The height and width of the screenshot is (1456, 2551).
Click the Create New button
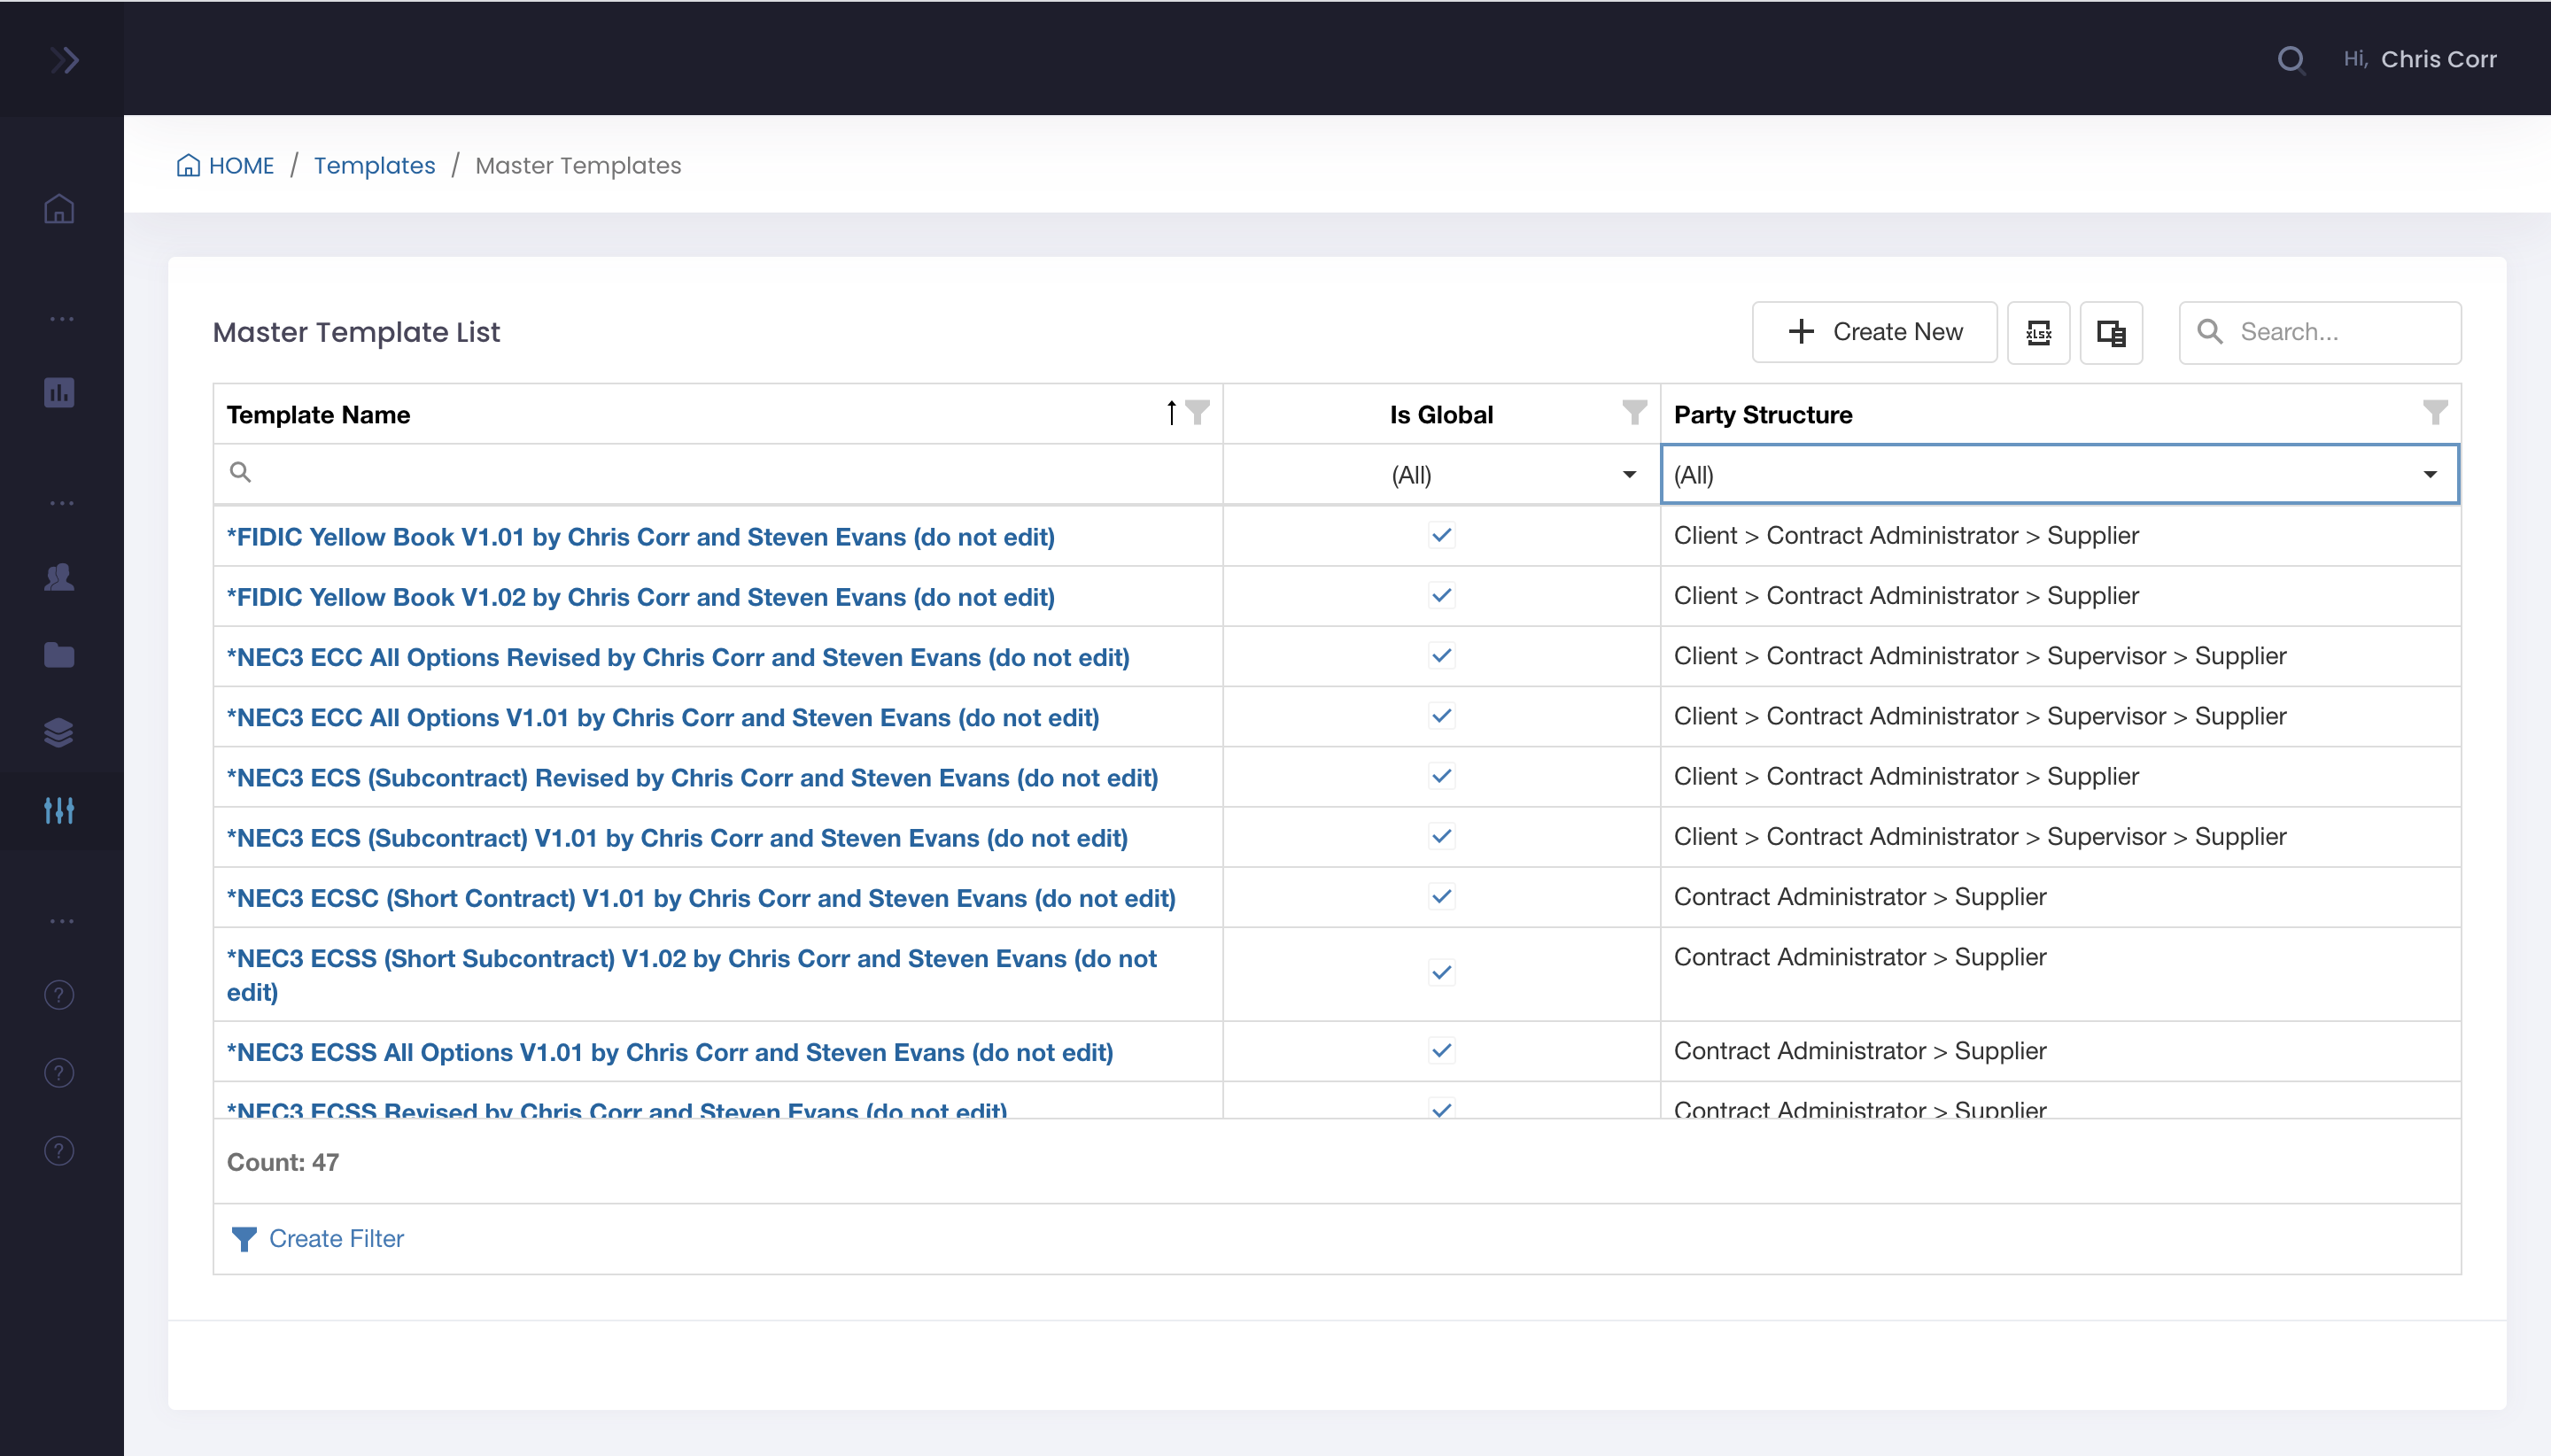coord(1874,332)
